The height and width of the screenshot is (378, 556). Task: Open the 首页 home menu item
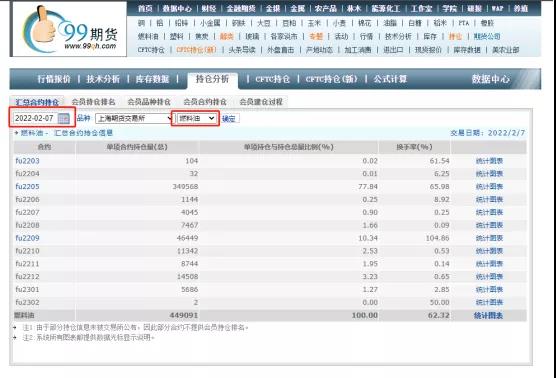[x=145, y=9]
